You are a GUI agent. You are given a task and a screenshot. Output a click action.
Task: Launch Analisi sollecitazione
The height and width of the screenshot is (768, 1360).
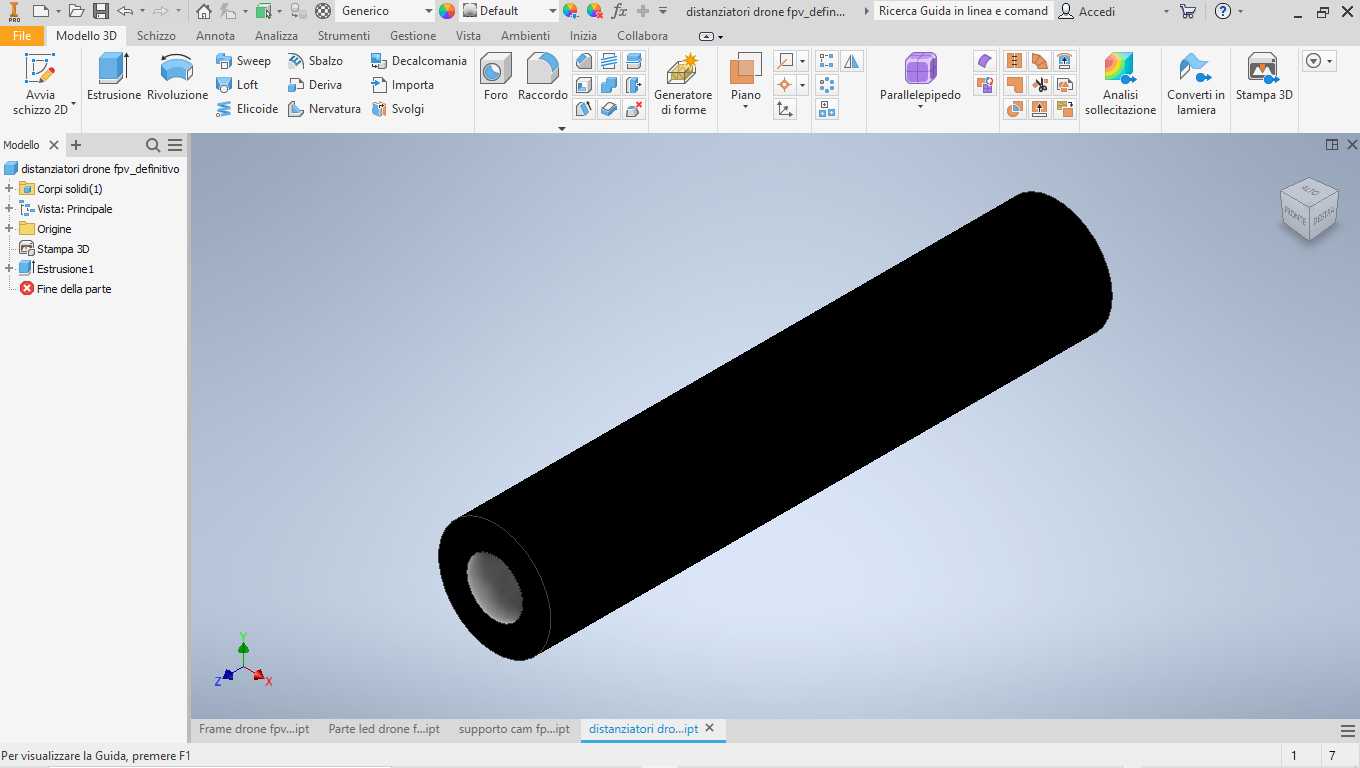point(1120,84)
